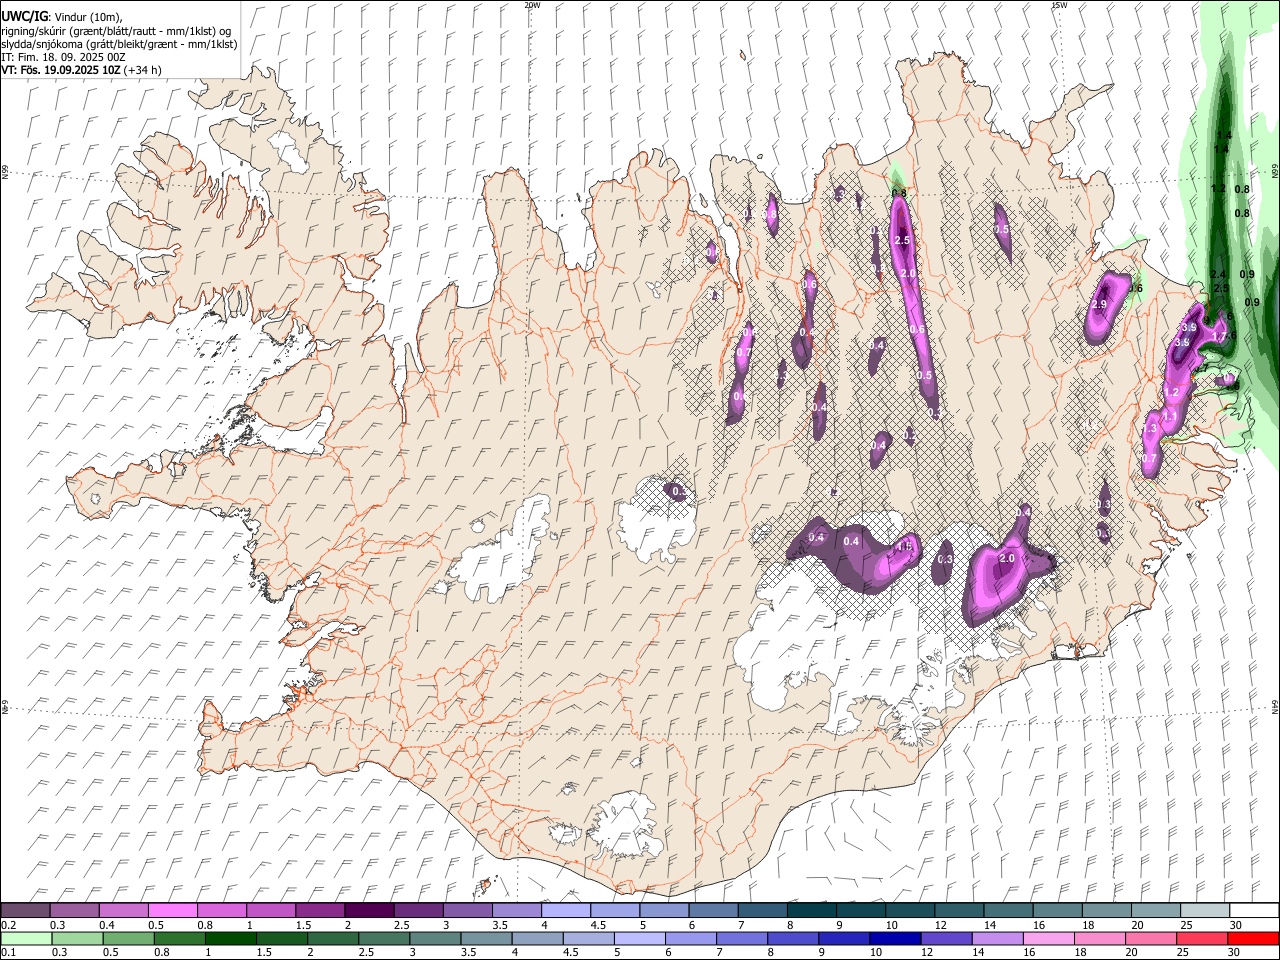This screenshot has width=1280, height=960.
Task: Pick the slate-blue swatch labeled 6 in upper legend
Action: (x=714, y=911)
